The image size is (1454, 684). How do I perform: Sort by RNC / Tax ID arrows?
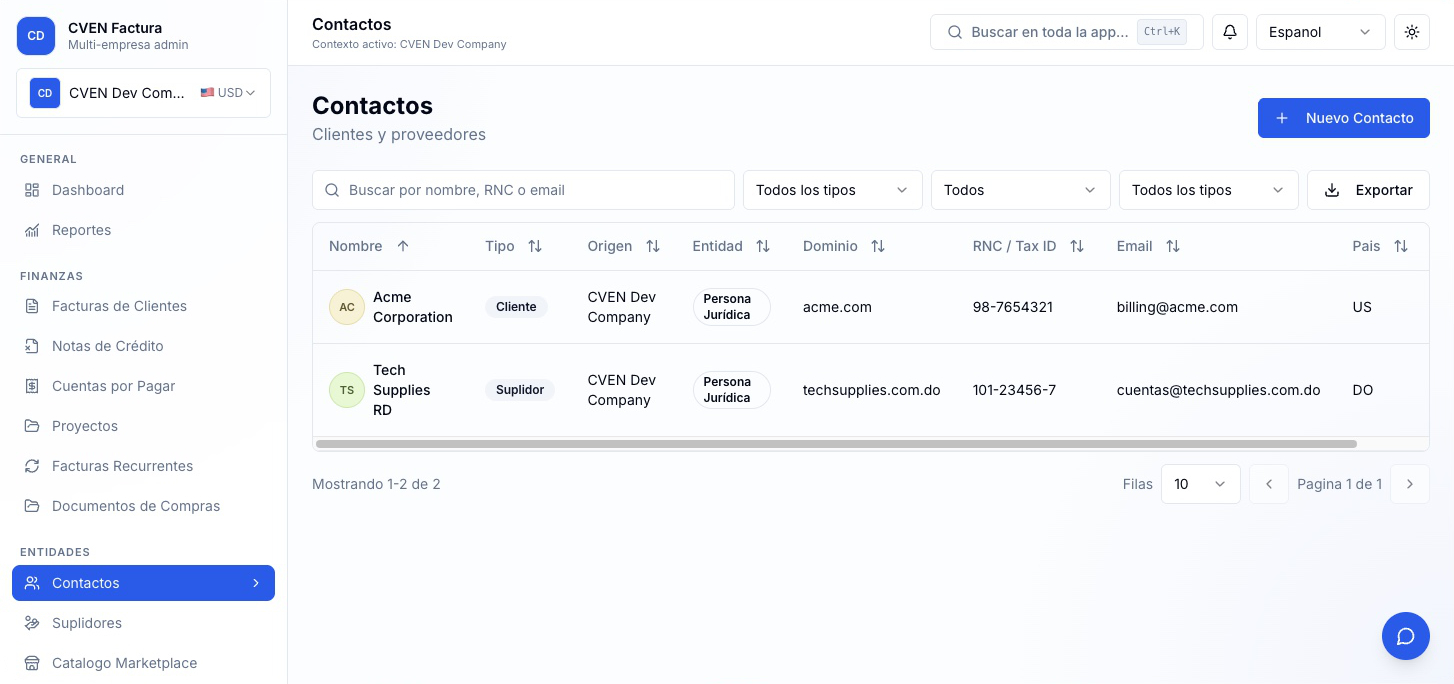click(1077, 246)
